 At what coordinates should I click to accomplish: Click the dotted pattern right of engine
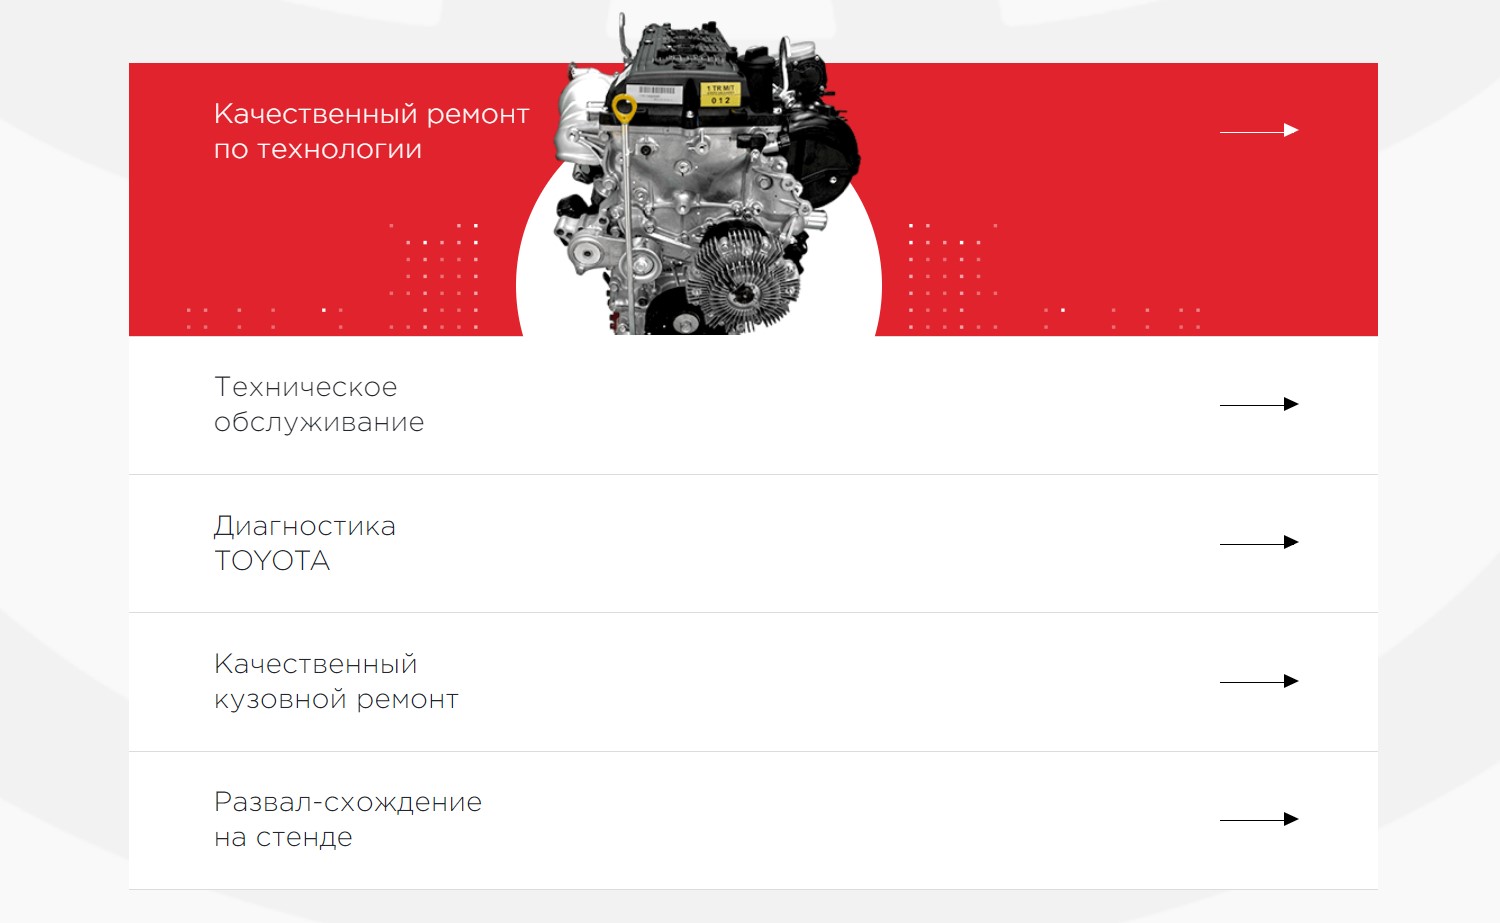(x=952, y=277)
